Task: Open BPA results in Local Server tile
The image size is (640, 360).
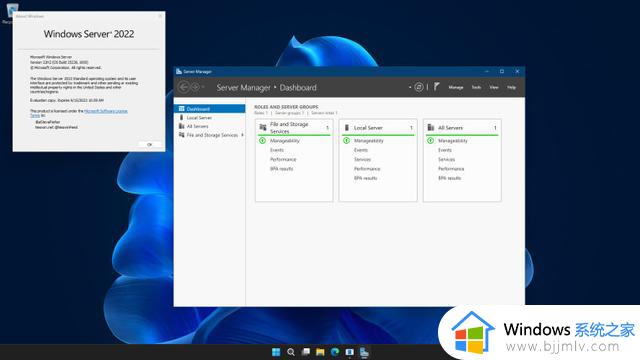Action: coord(365,178)
